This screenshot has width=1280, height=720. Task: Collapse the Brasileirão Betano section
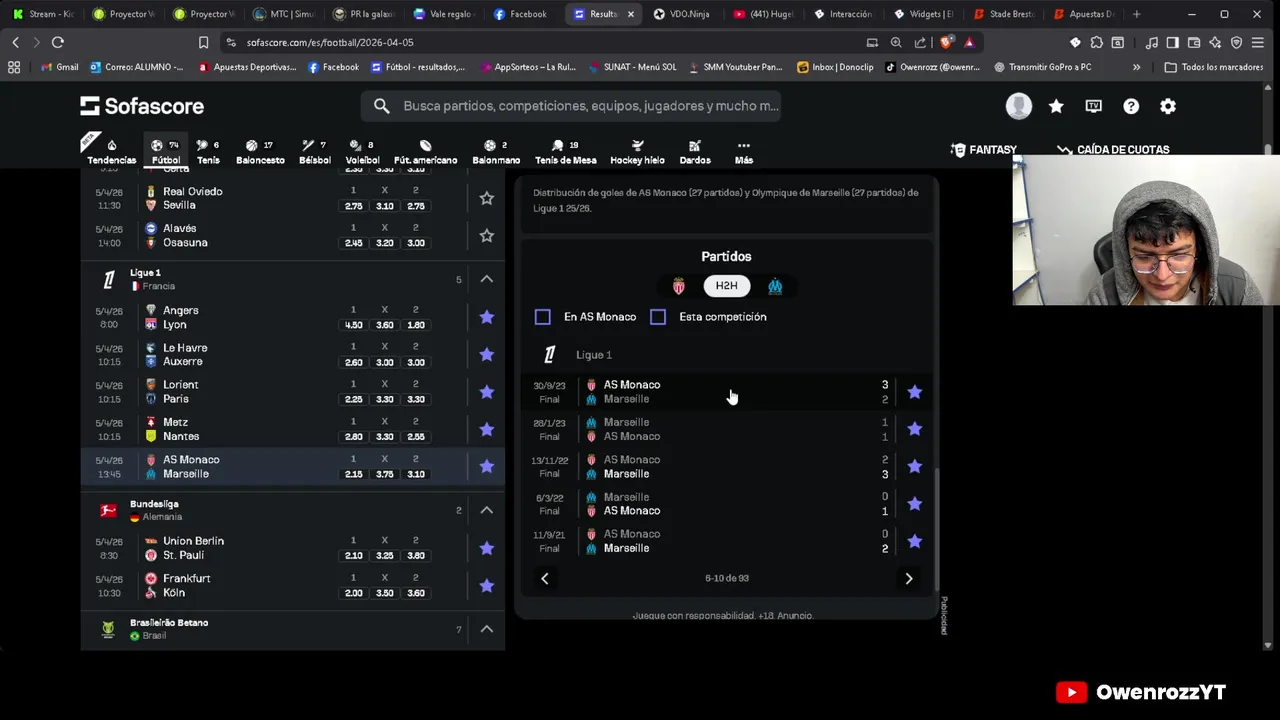click(486, 629)
